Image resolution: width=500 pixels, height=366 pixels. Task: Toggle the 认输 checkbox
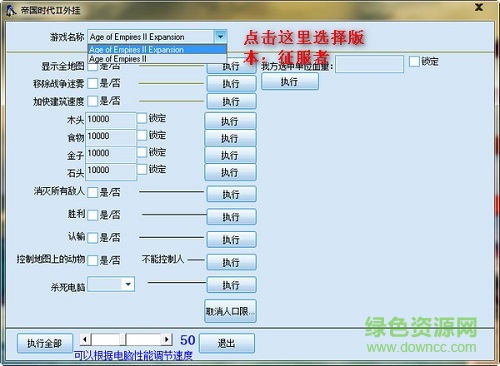(92, 238)
